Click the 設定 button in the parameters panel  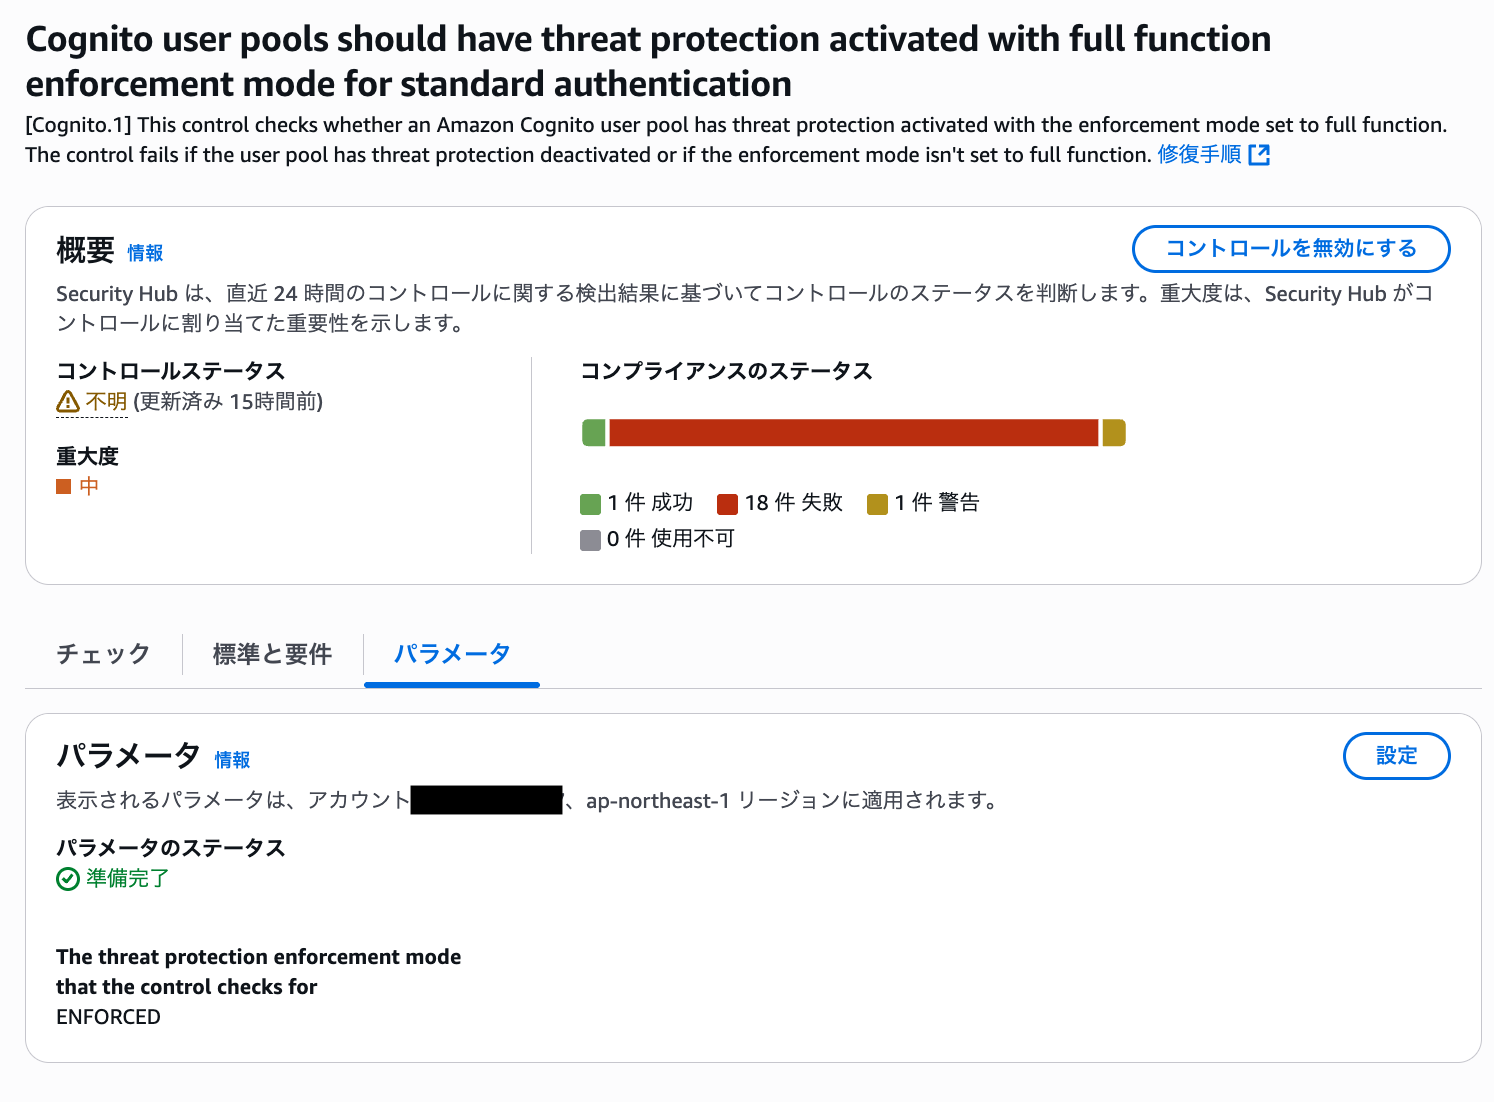1397,756
